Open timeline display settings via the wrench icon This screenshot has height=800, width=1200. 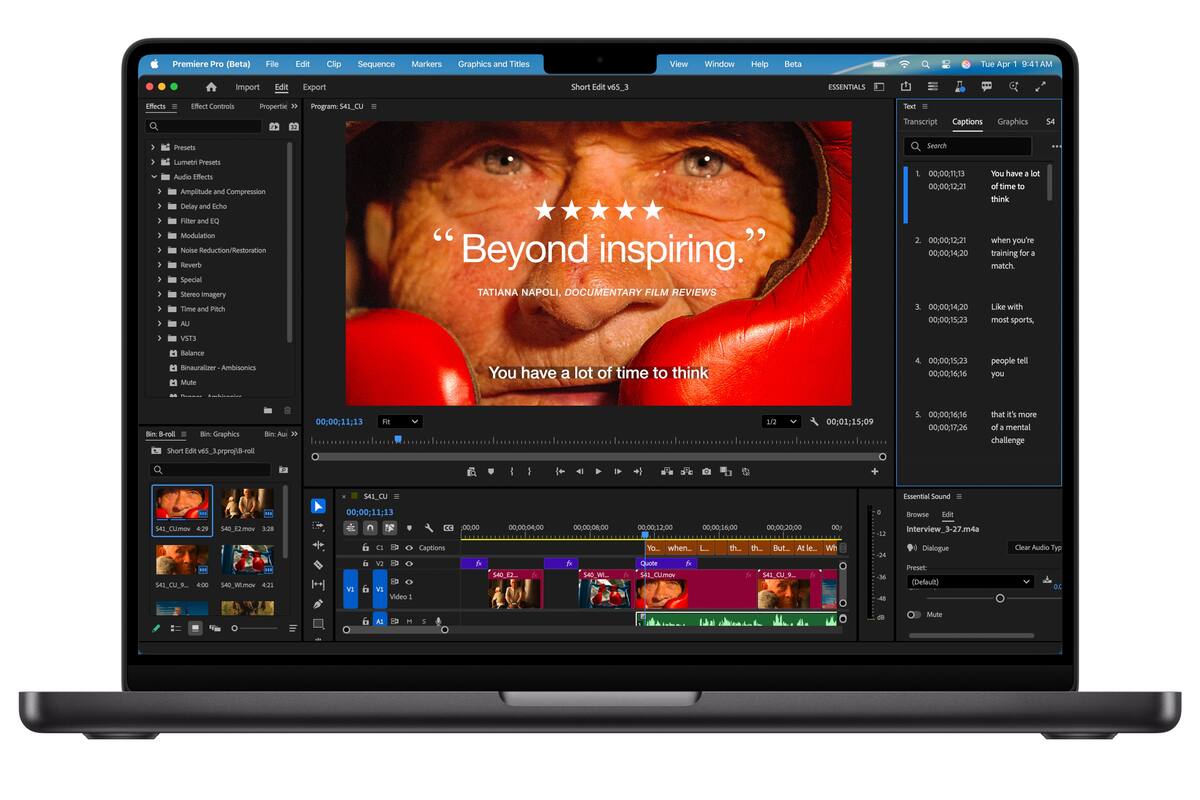point(430,528)
